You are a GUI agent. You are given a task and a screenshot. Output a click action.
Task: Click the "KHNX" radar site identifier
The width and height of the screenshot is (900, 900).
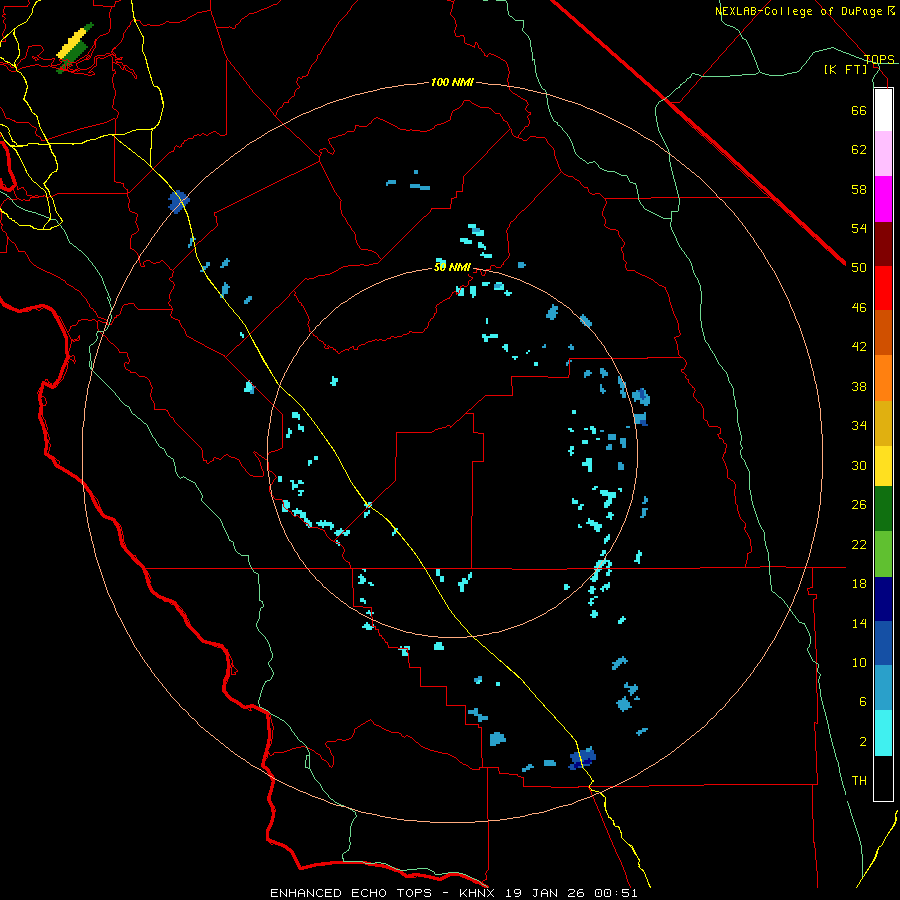click(x=478, y=893)
